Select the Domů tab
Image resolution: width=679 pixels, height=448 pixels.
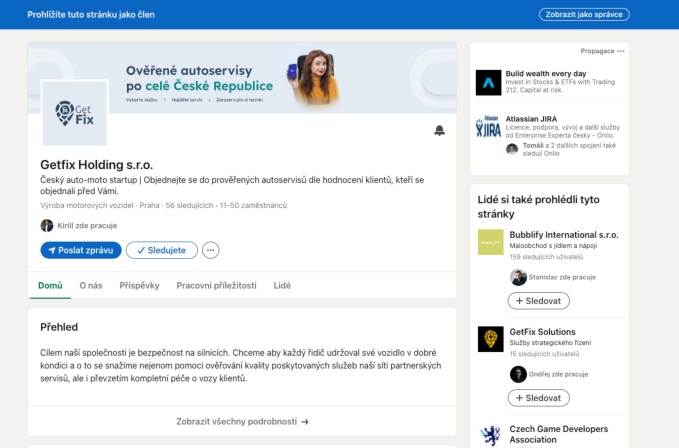50,285
